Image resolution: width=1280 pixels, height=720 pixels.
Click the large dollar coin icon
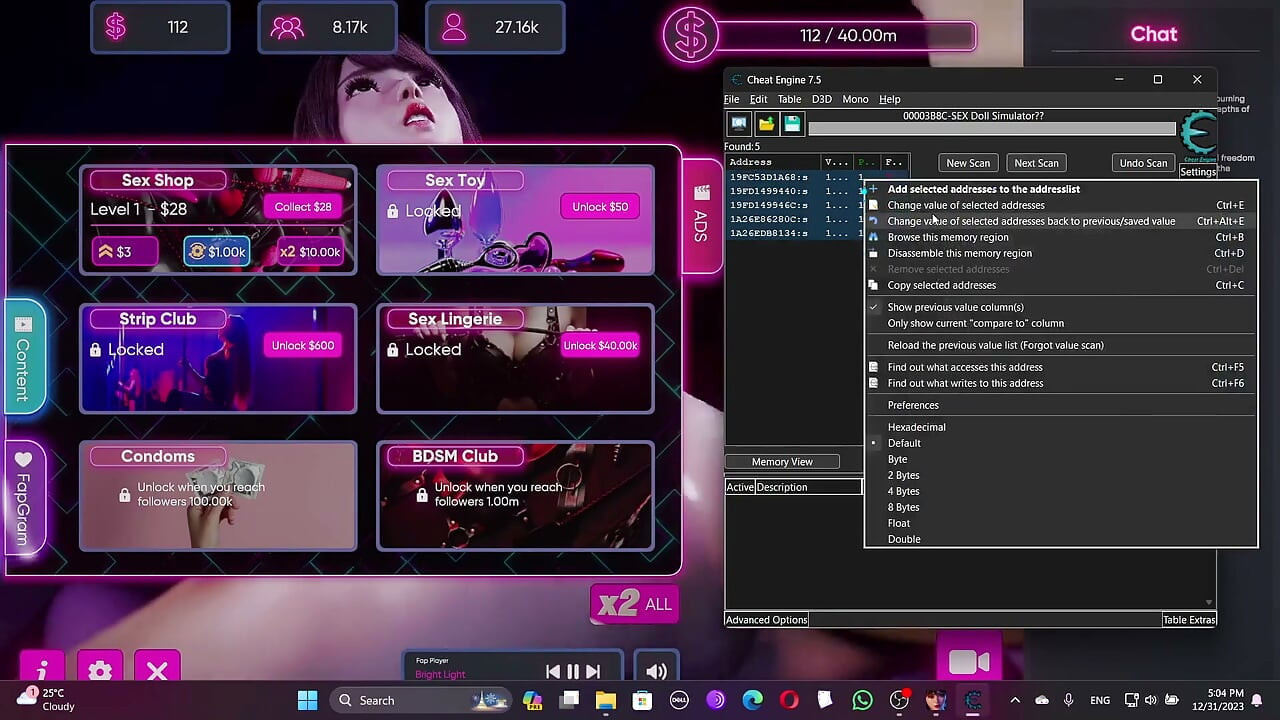pyautogui.click(x=691, y=35)
